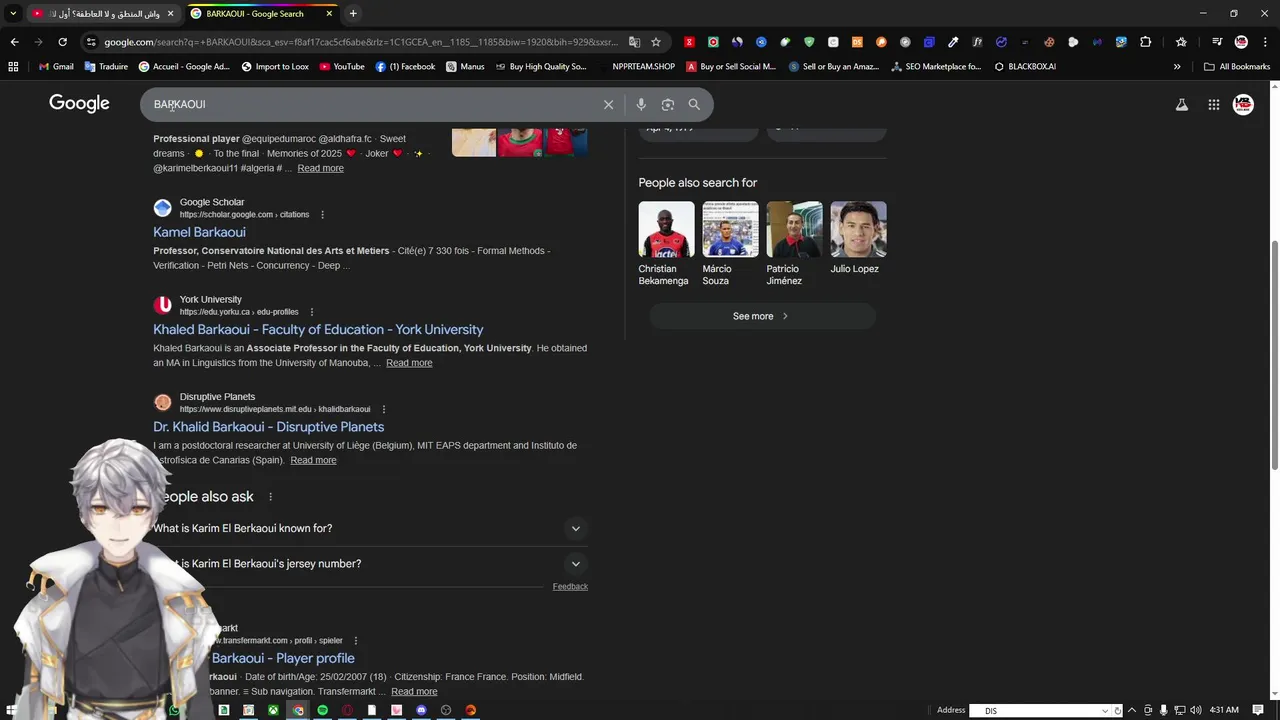
Task: Open more options for the Google Scholar result
Action: (x=322, y=215)
